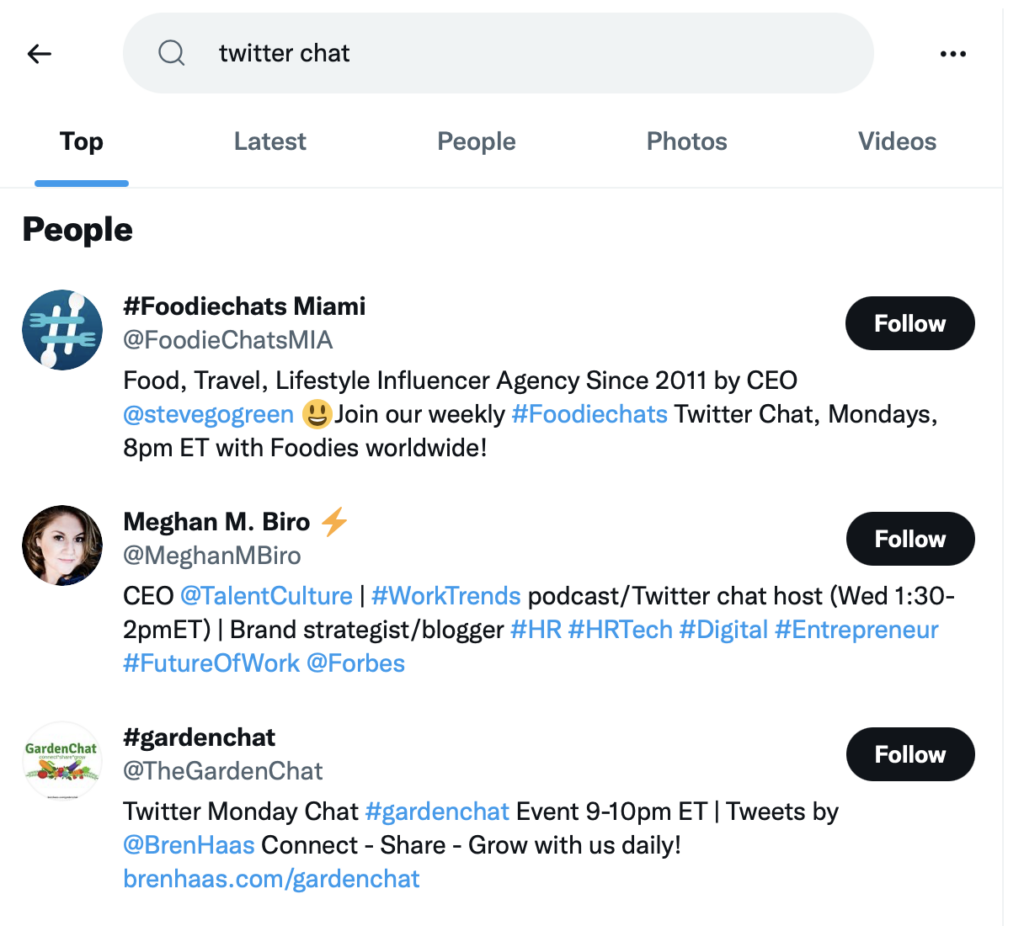Click the back arrow to leave search results
This screenshot has height=926, width=1024.
point(39,53)
